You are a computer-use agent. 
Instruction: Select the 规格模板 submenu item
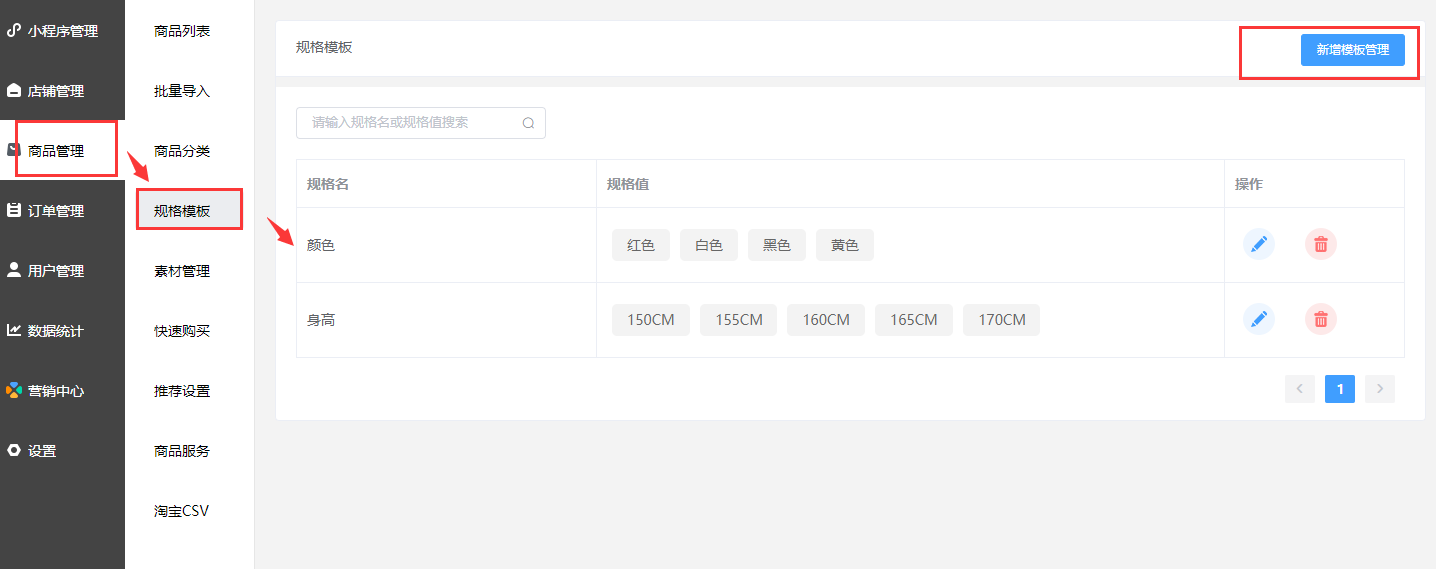click(189, 211)
